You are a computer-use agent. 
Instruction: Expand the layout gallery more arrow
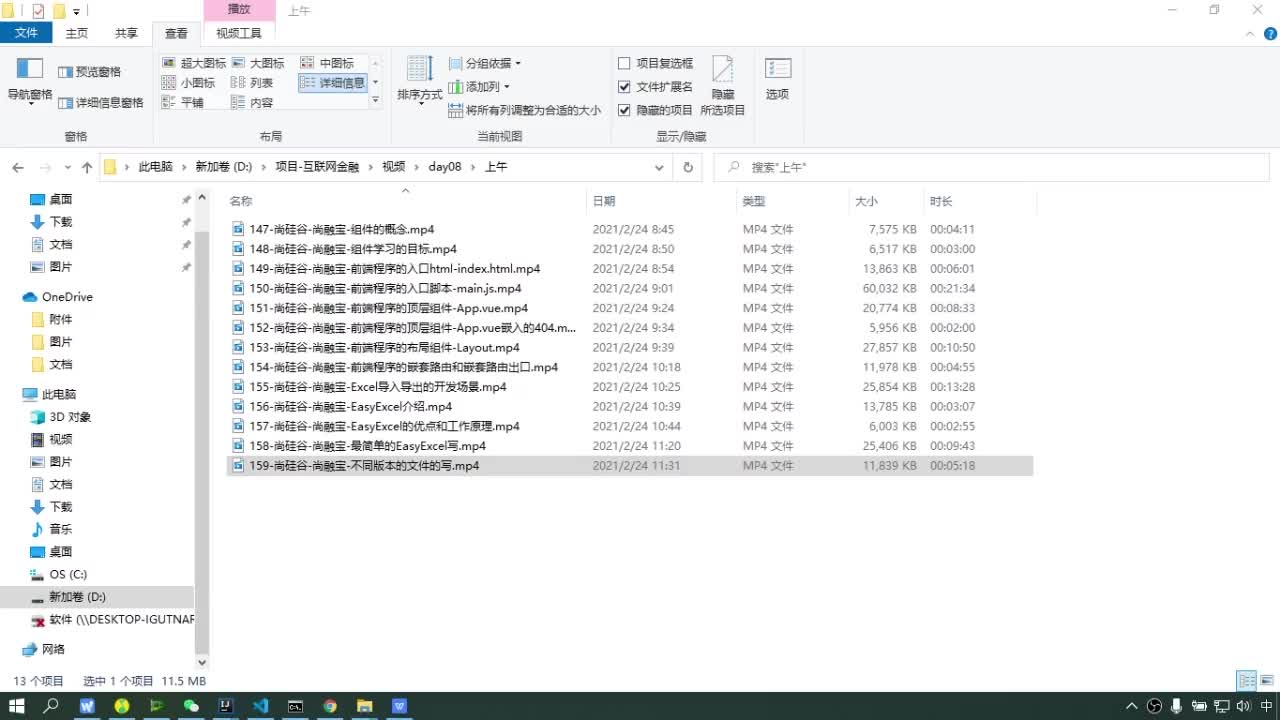point(376,100)
